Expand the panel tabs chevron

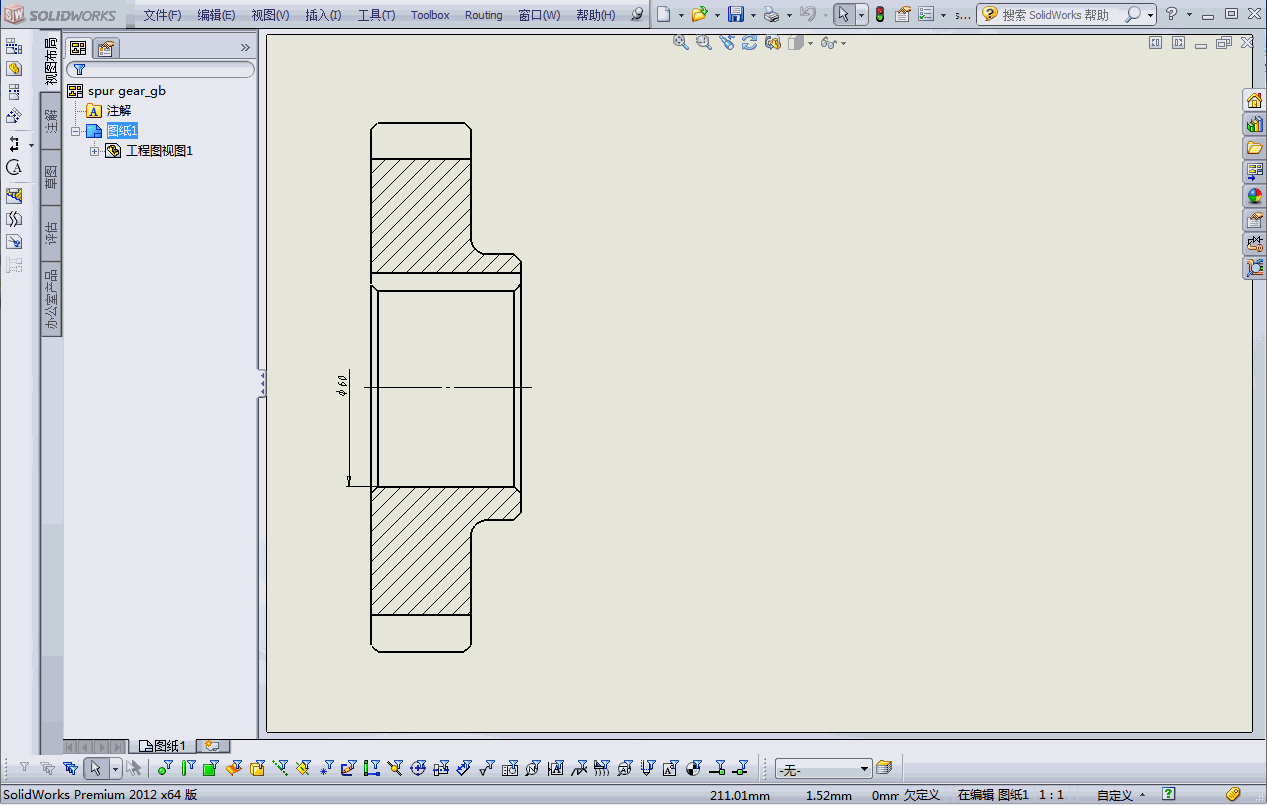click(245, 47)
